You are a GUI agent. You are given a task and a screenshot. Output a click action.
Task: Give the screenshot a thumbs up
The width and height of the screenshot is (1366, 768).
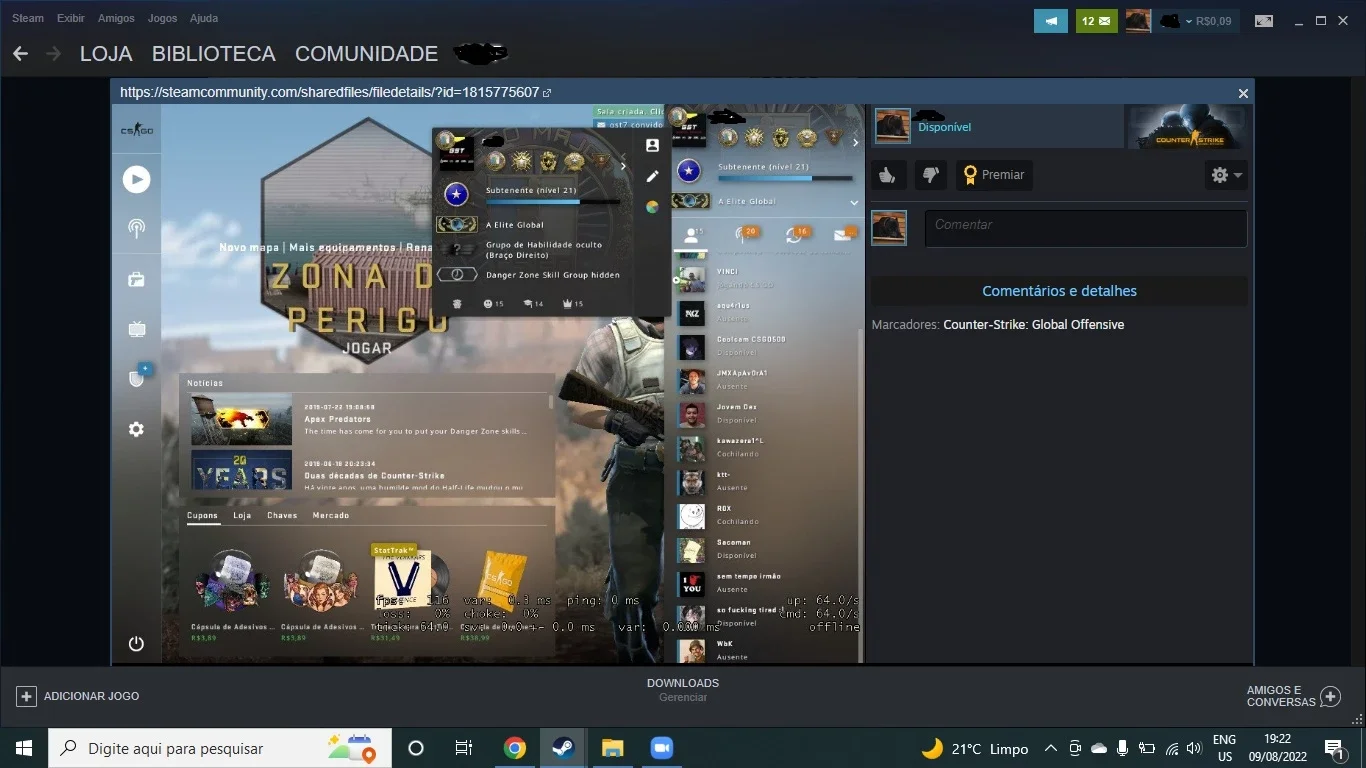click(x=887, y=175)
